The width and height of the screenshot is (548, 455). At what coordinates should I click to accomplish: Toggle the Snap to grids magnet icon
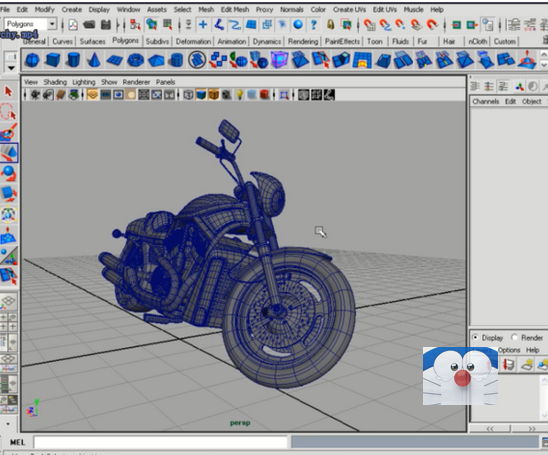369,24
